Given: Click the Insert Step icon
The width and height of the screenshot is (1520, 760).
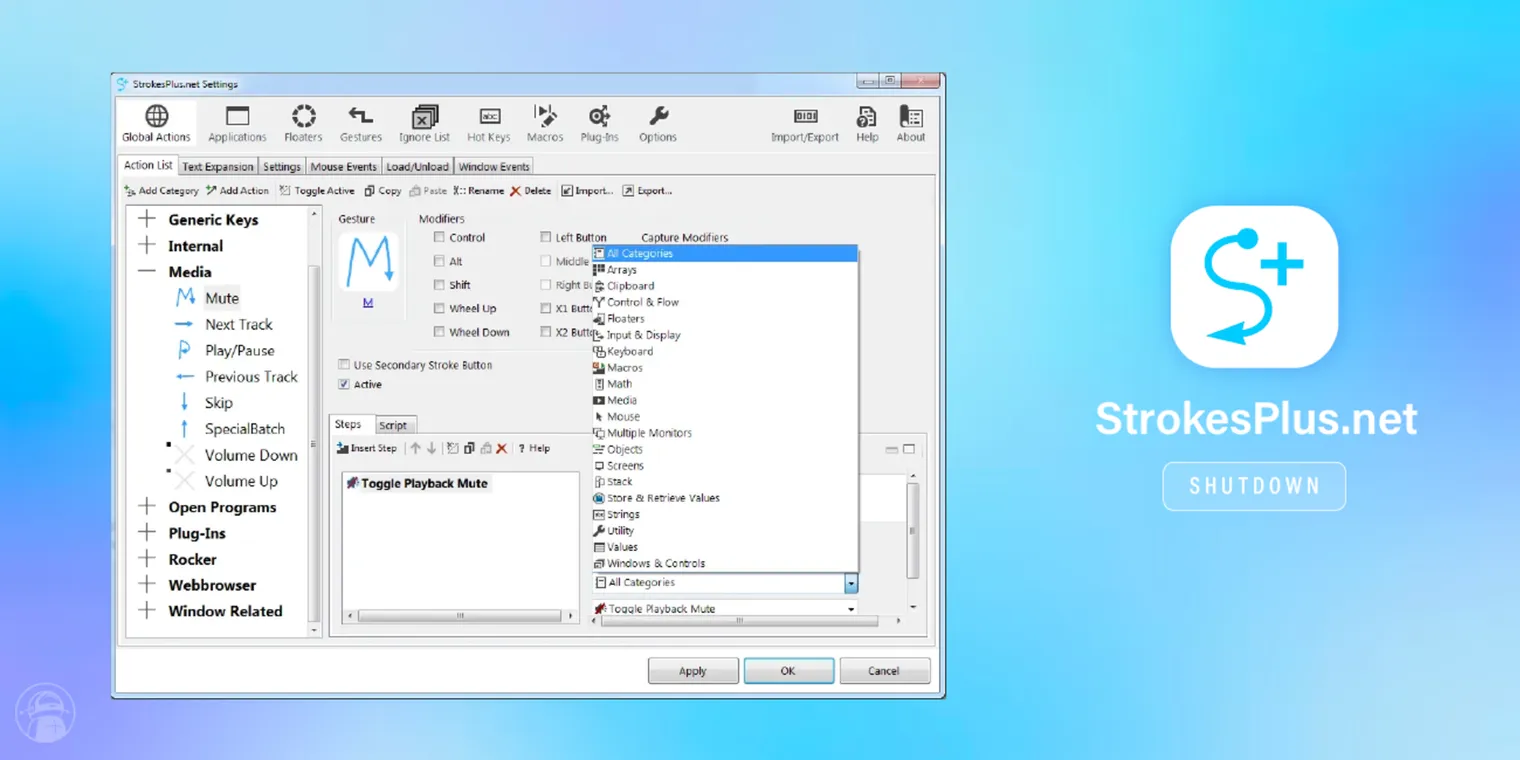Looking at the screenshot, I should (367, 448).
